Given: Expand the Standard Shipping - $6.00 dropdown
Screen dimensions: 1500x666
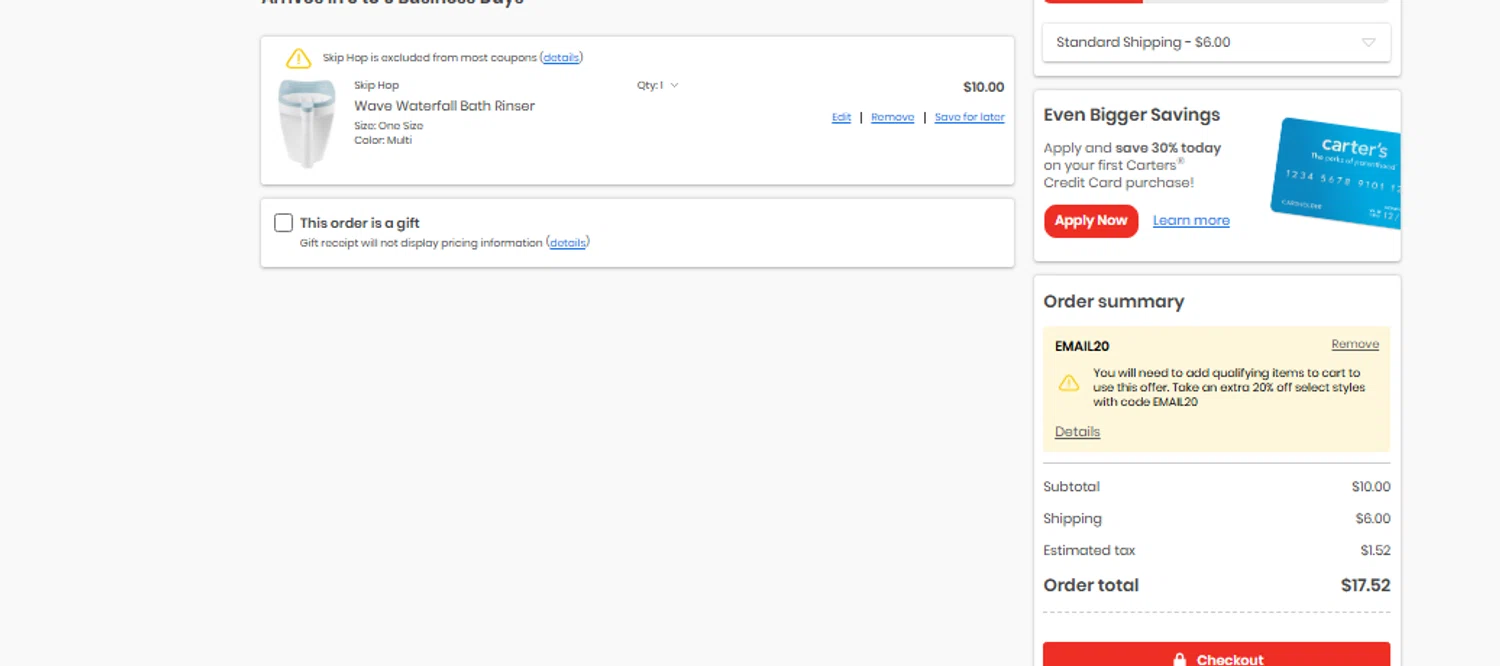Looking at the screenshot, I should (1216, 42).
